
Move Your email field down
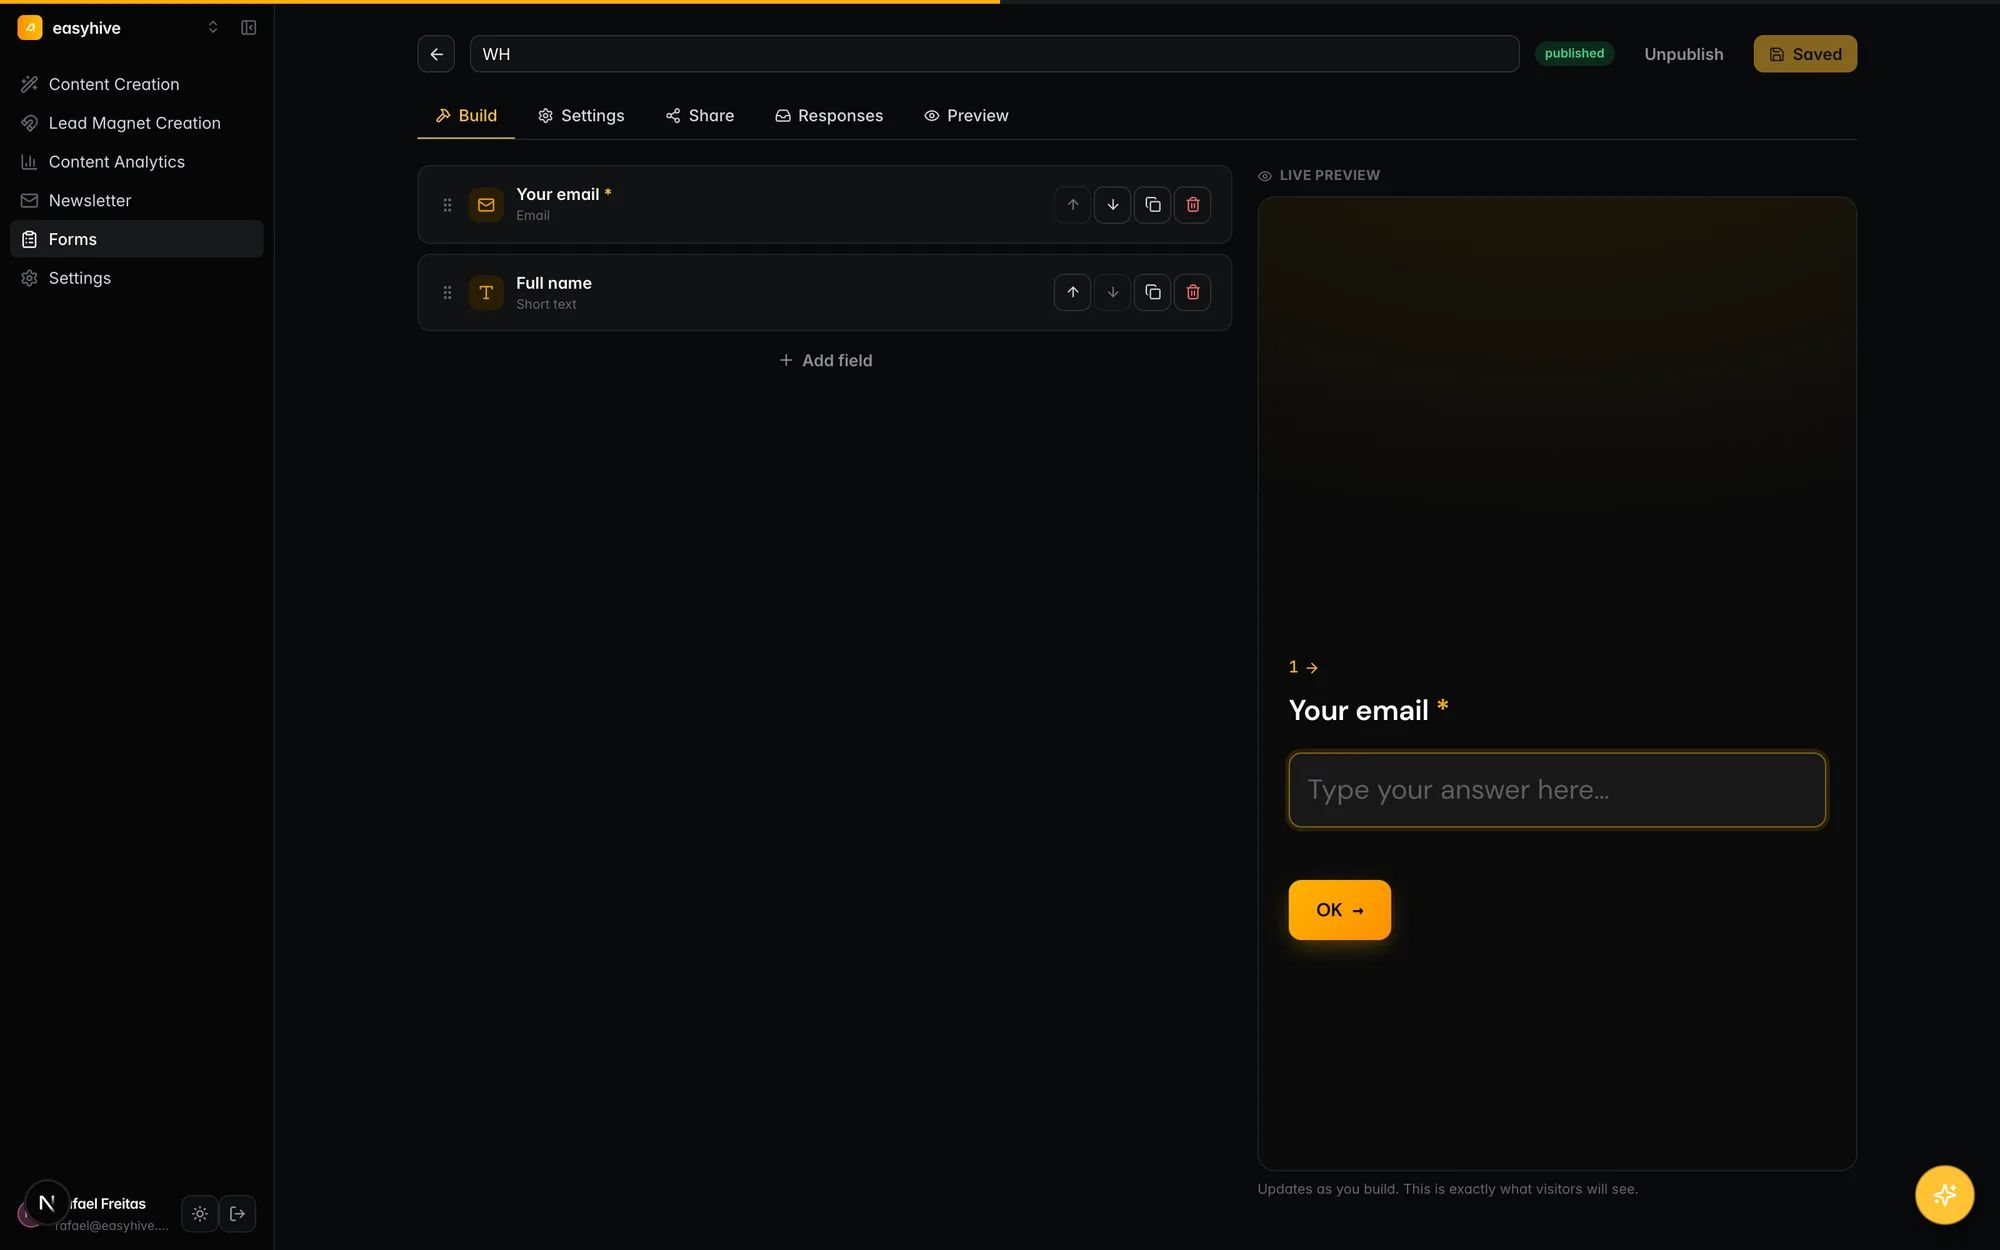tap(1112, 205)
